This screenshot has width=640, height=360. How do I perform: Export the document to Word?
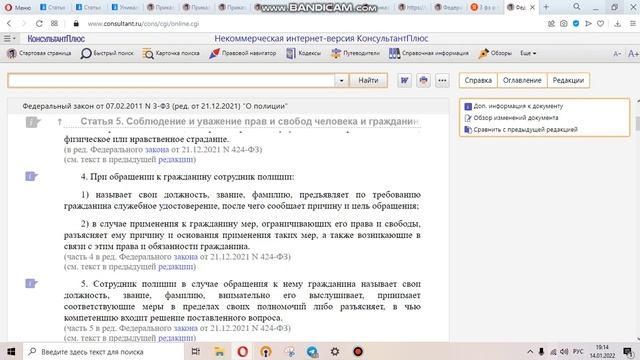coord(404,80)
